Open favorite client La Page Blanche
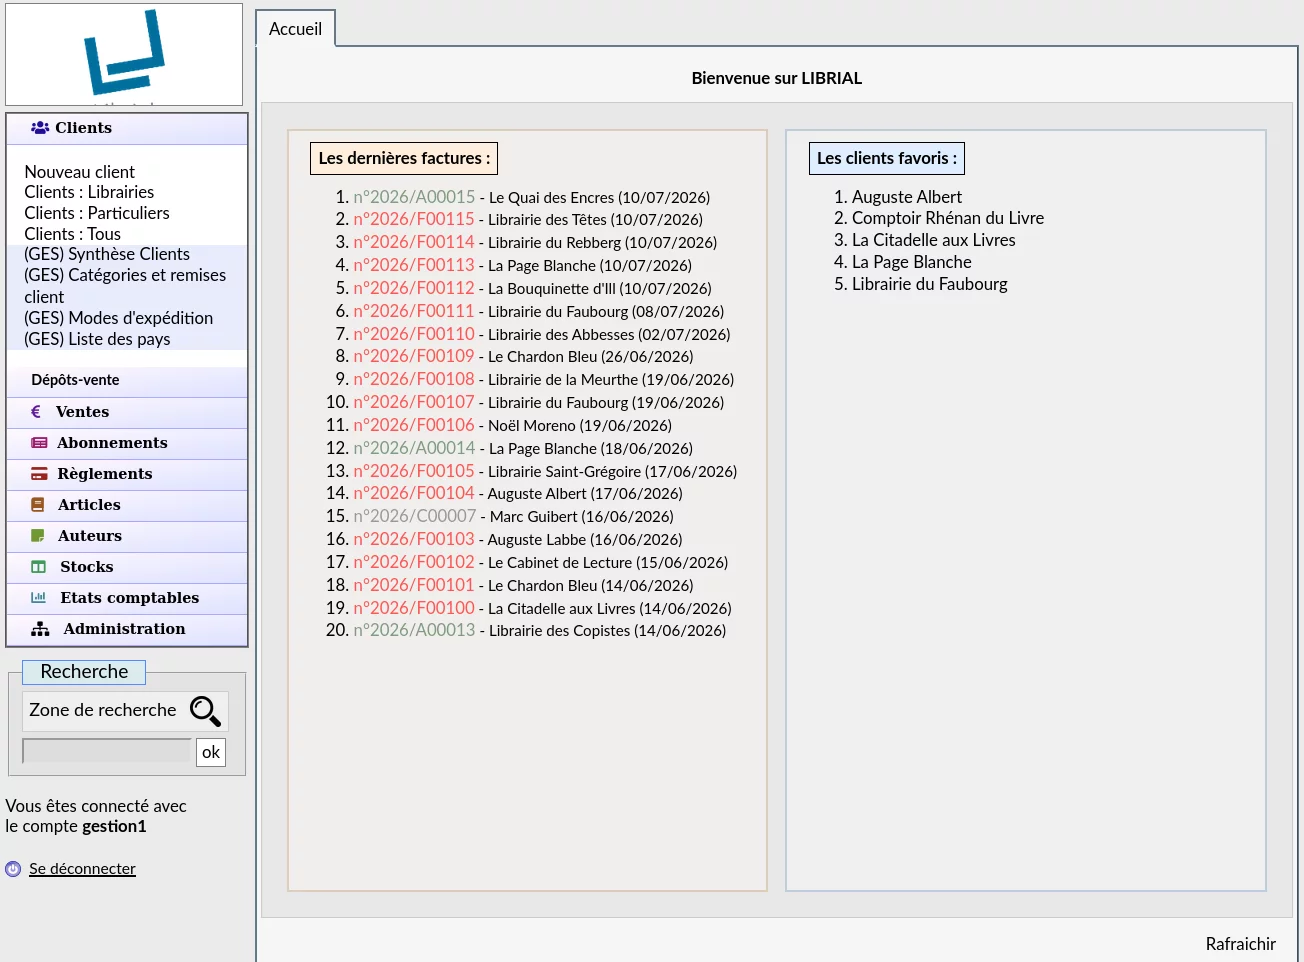 click(912, 262)
